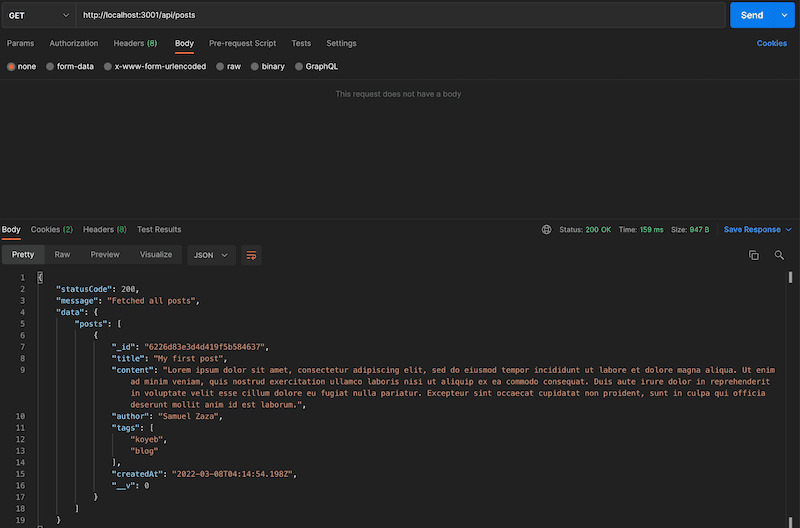The width and height of the screenshot is (800, 528).
Task: Click the wrap lines icon beside JSON
Action: pyautogui.click(x=251, y=255)
